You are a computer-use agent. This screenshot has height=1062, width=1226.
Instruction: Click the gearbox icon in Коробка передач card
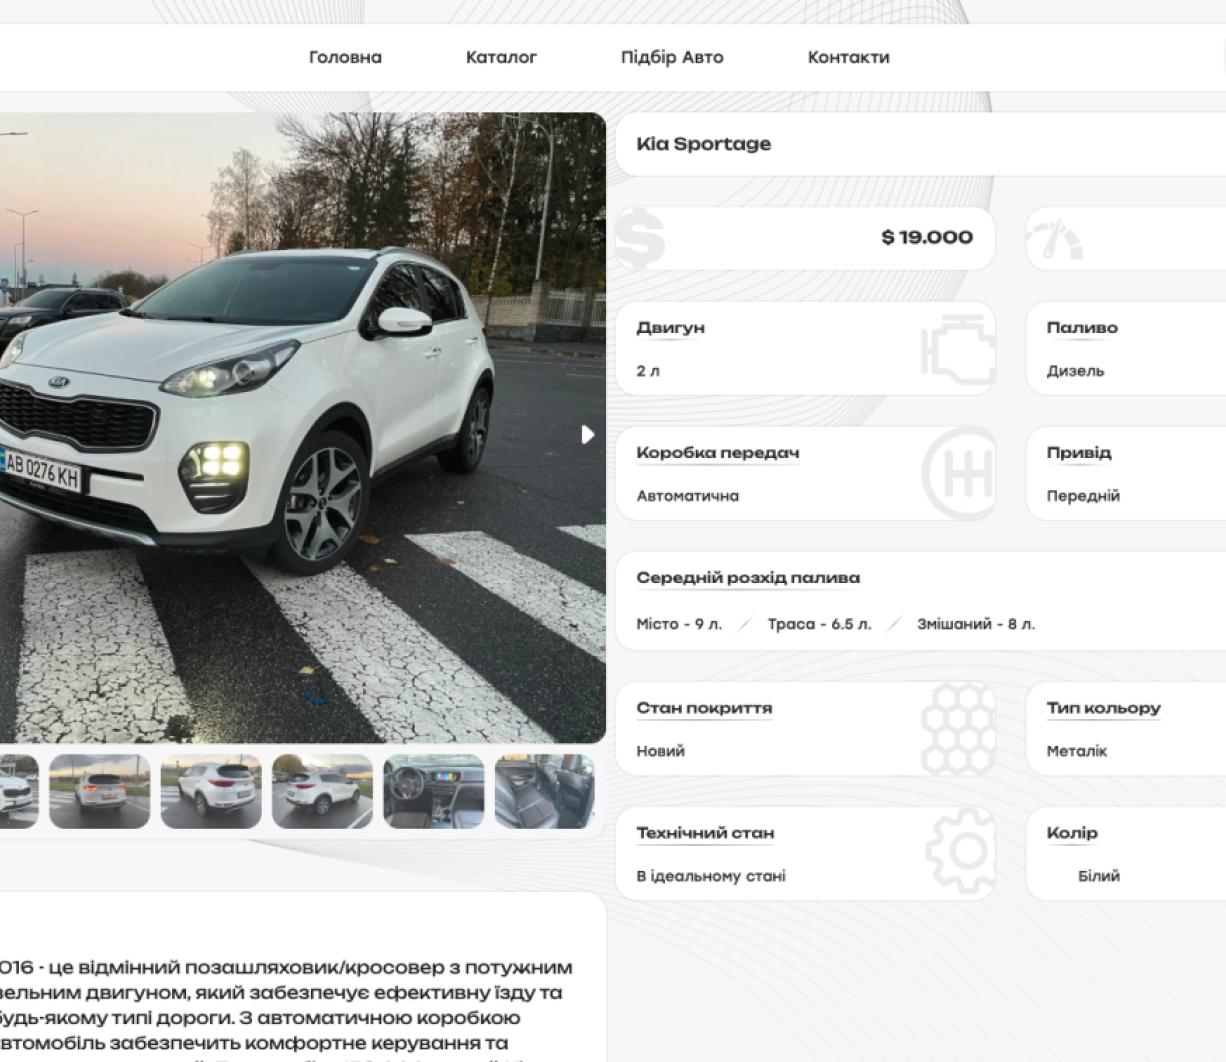pos(962,472)
